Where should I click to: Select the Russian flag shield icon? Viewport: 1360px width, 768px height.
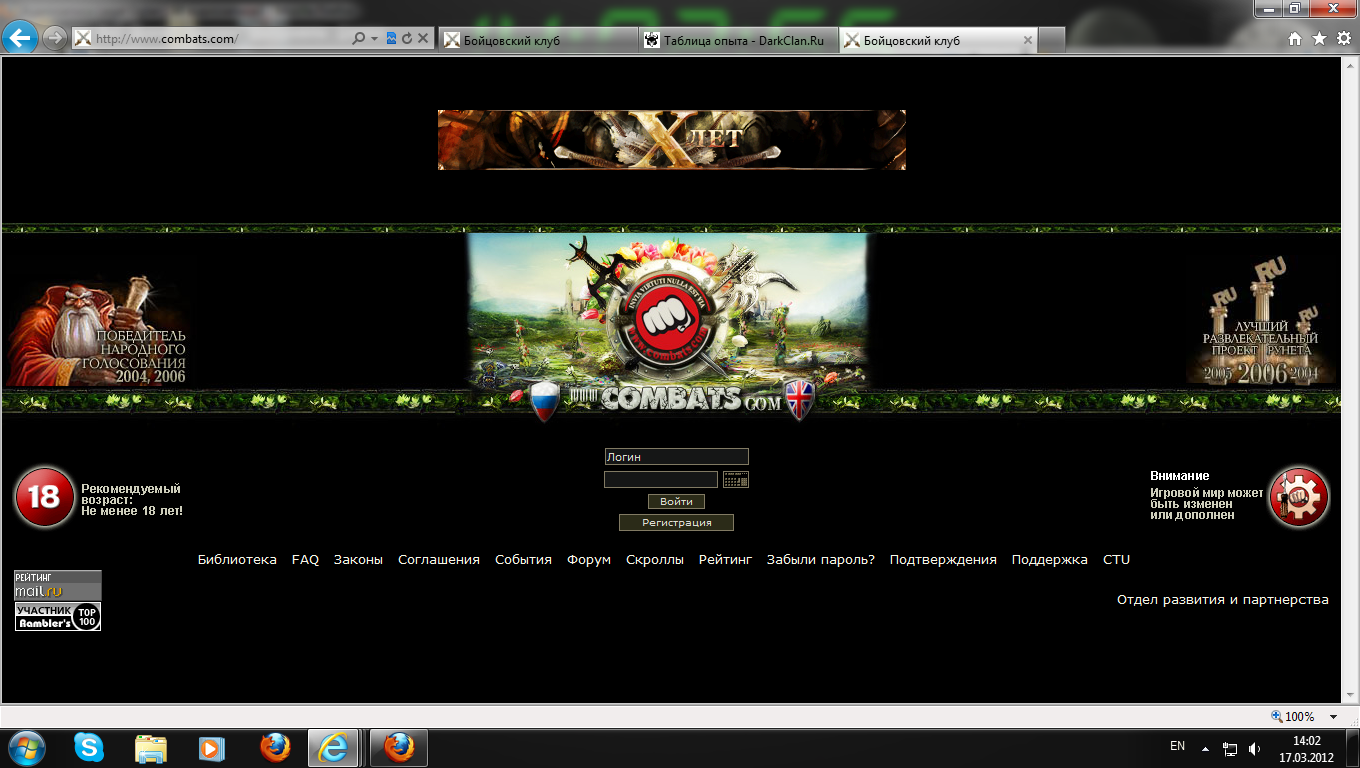point(543,400)
